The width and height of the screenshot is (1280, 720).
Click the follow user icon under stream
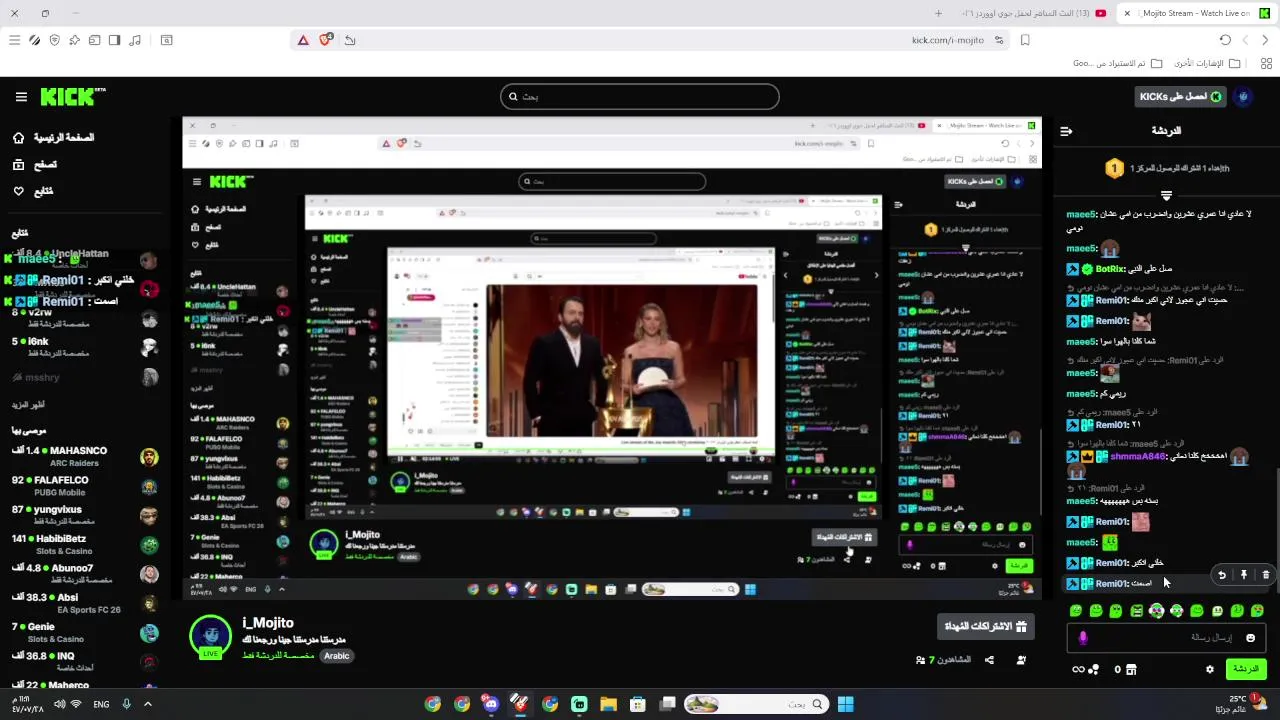pos(1021,660)
